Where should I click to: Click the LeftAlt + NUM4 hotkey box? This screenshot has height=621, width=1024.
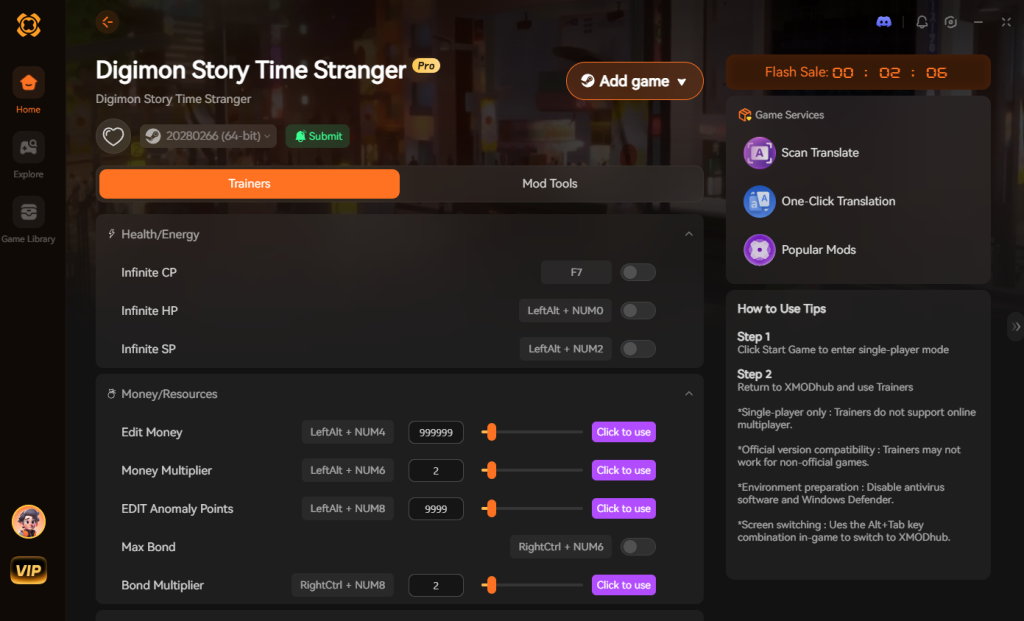tap(347, 432)
